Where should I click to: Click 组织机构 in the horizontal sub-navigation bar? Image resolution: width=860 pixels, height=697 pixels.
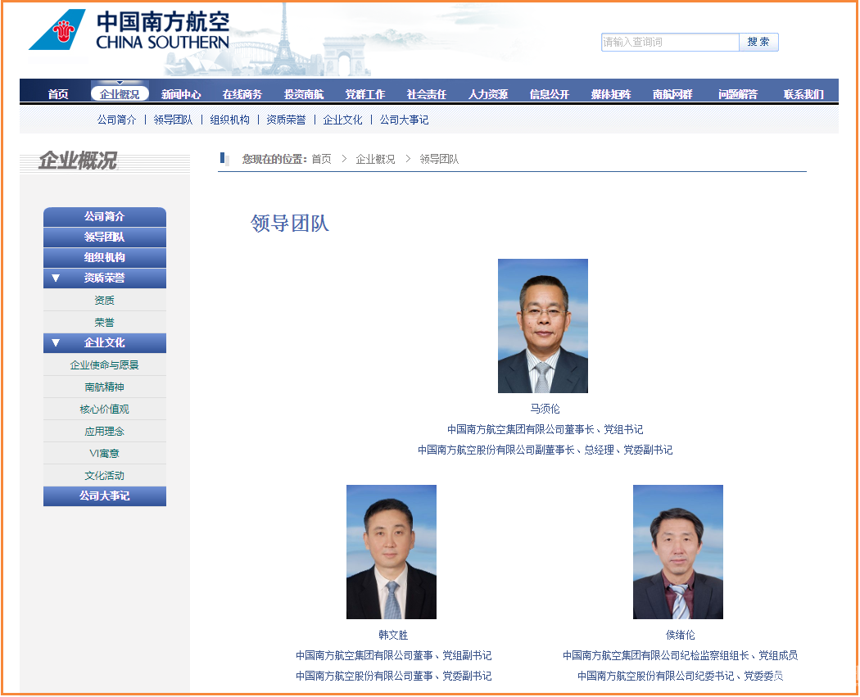pos(230,120)
